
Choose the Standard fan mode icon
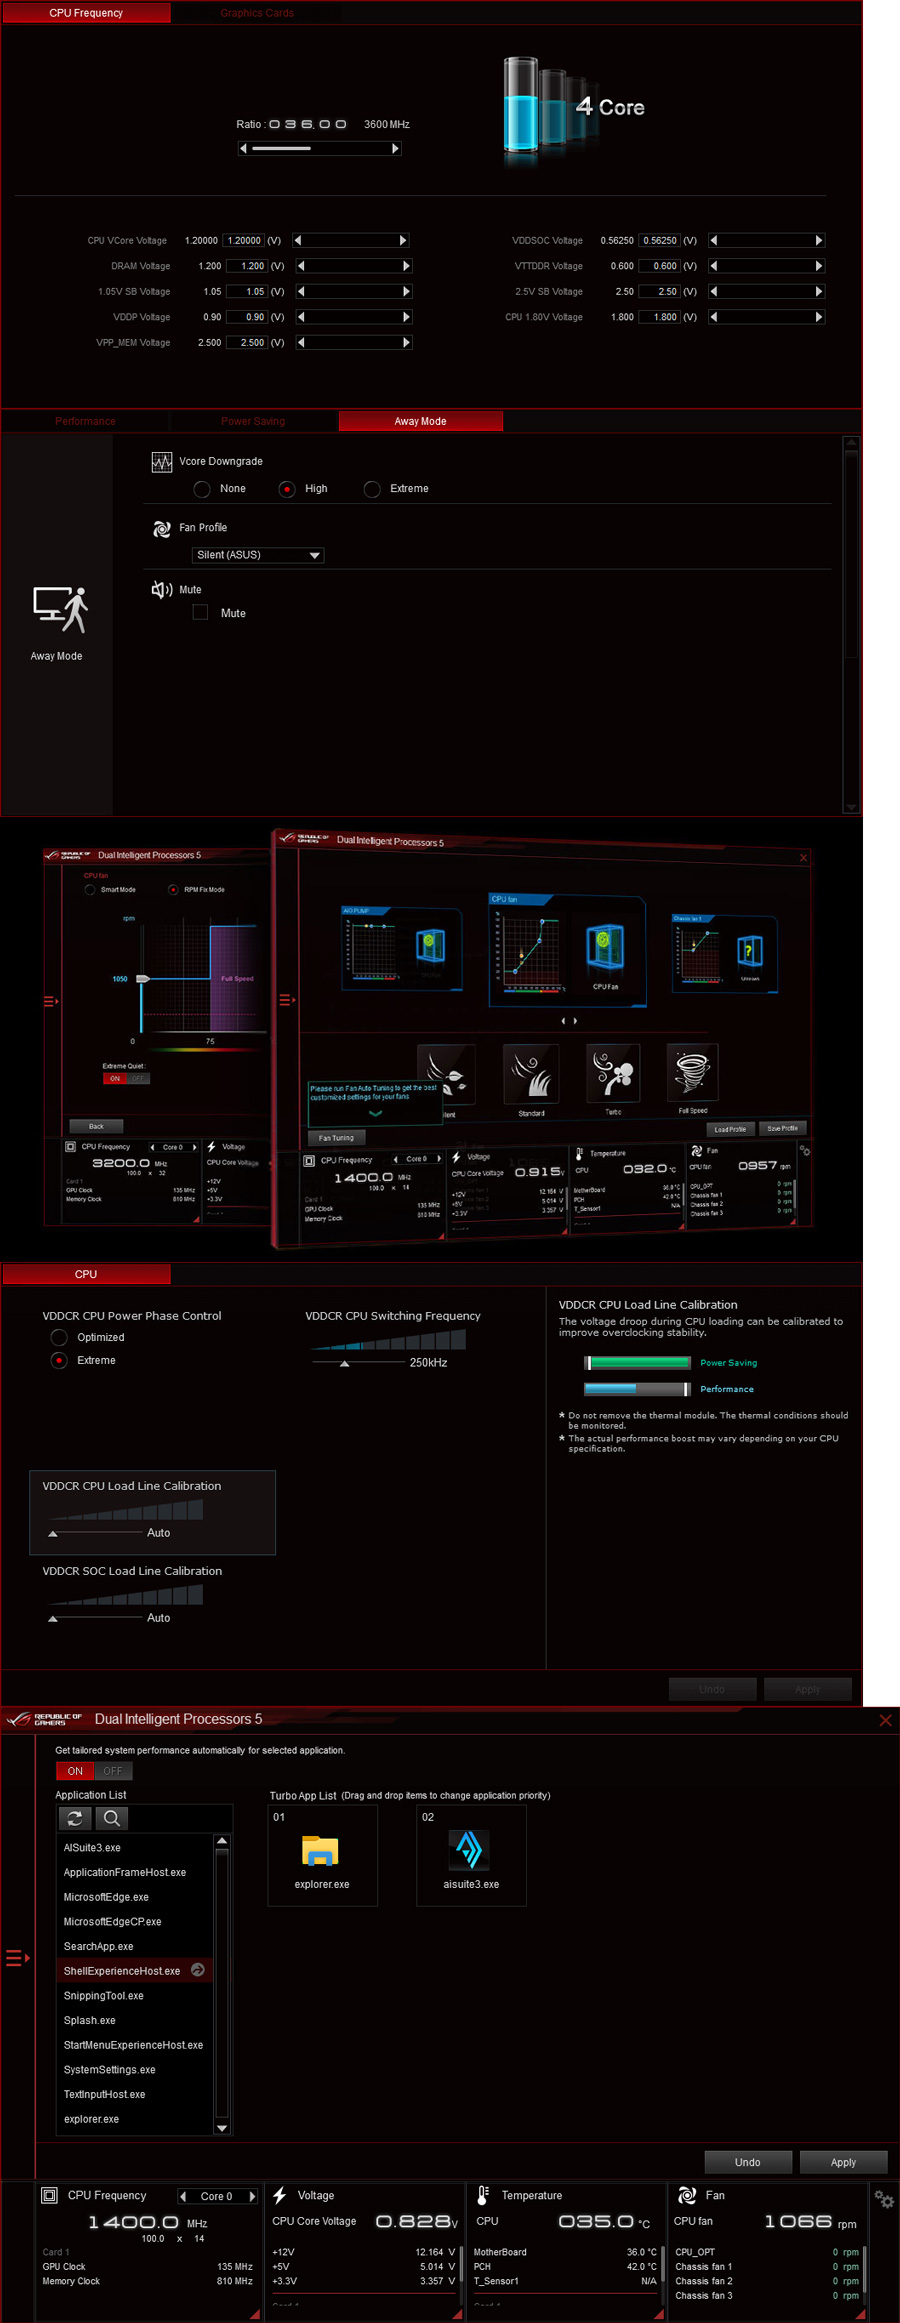point(531,1073)
